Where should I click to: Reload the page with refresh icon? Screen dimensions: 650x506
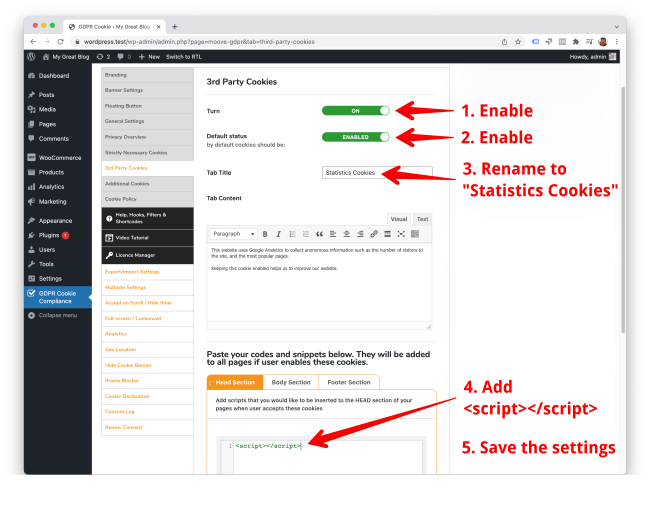[61, 41]
